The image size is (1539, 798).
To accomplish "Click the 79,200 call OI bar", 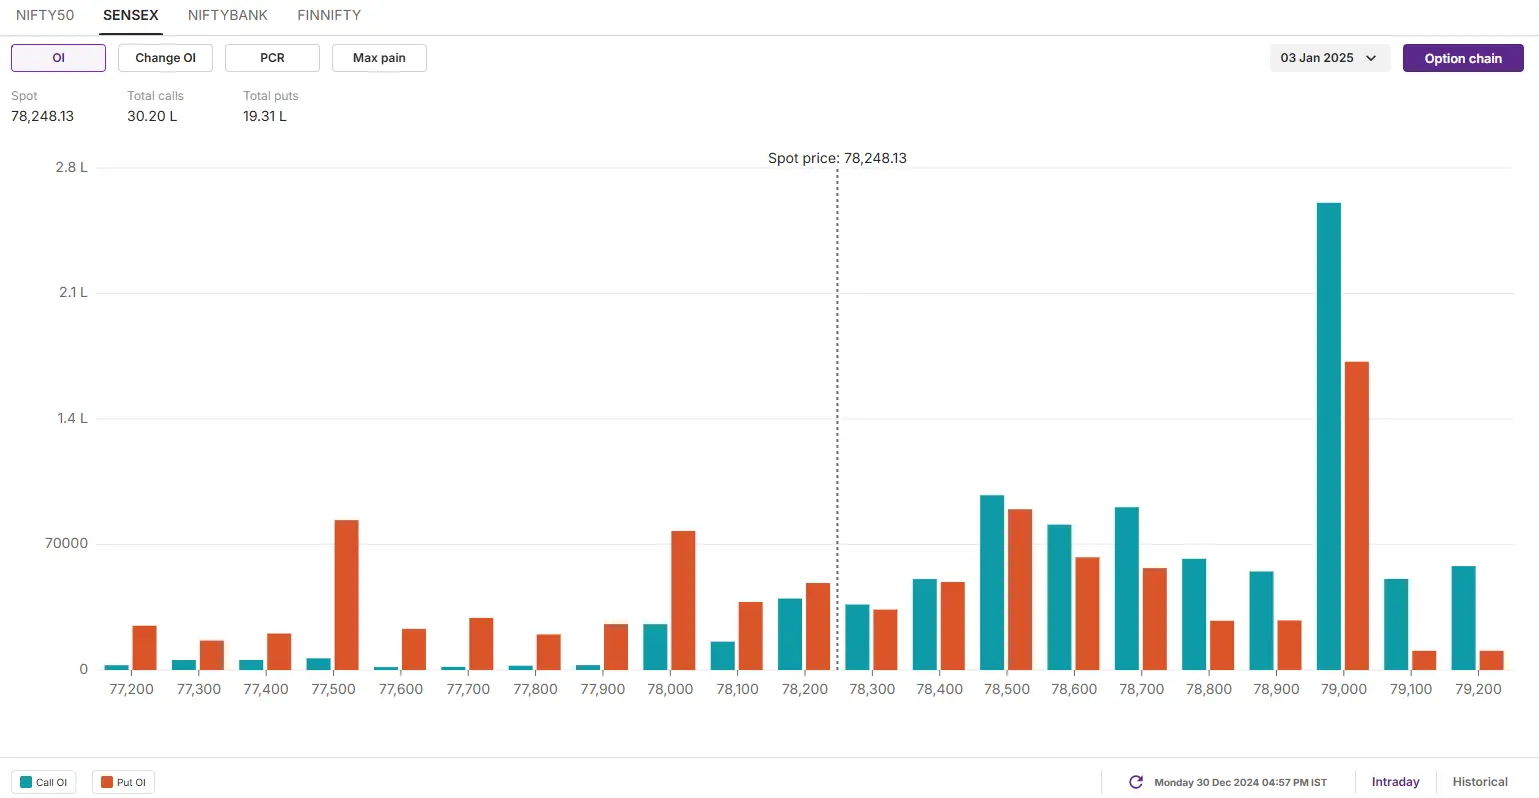I will pyautogui.click(x=1464, y=618).
